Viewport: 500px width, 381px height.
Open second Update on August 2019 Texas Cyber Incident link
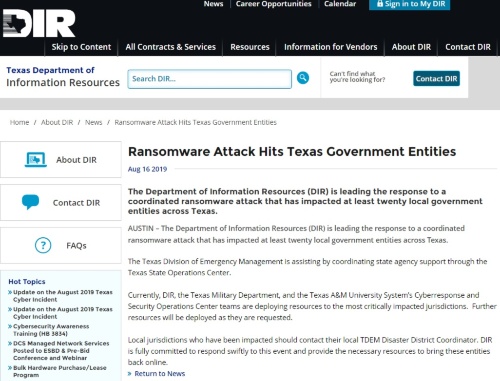pyautogui.click(x=63, y=313)
